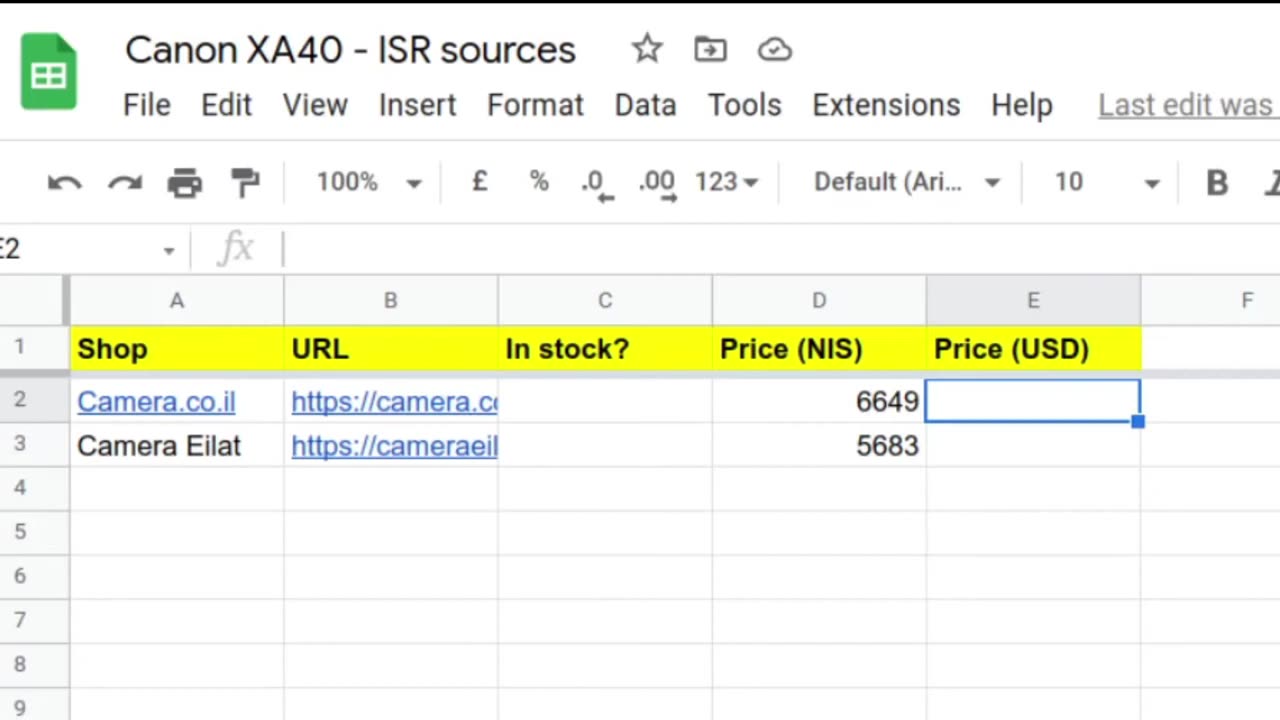Open the Help menu
Screen dimensions: 1280x720
pyautogui.click(x=1022, y=105)
